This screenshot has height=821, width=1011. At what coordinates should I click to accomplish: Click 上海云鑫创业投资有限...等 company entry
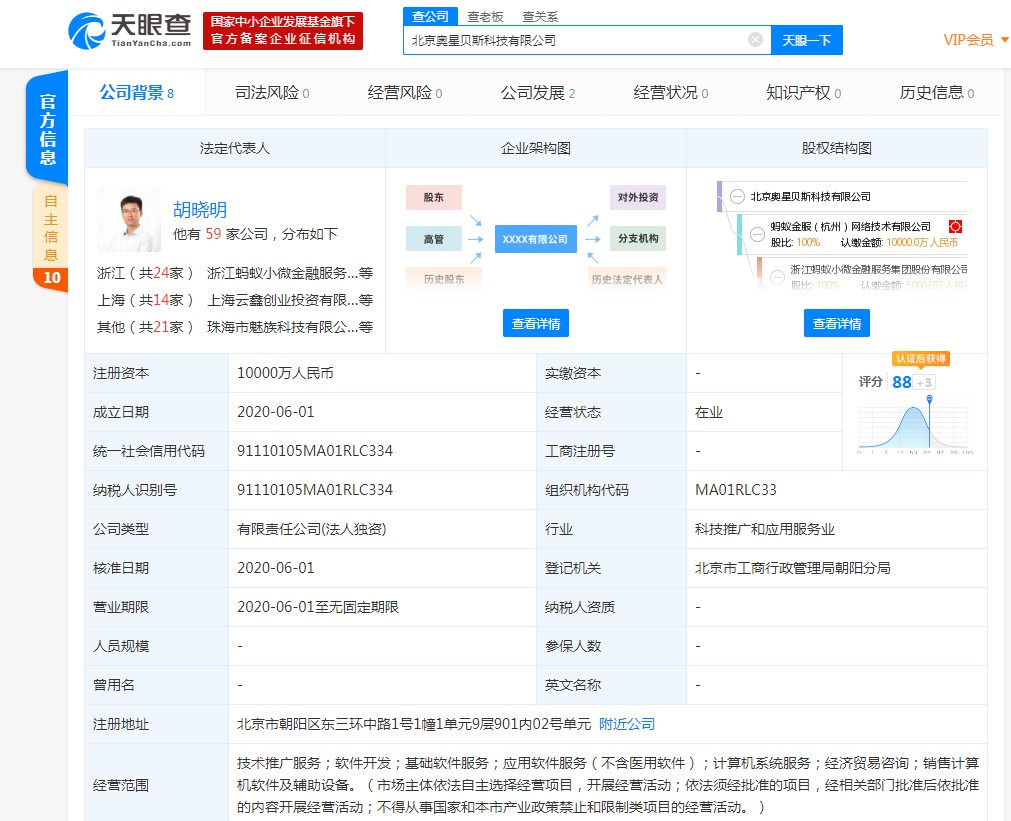290,301
